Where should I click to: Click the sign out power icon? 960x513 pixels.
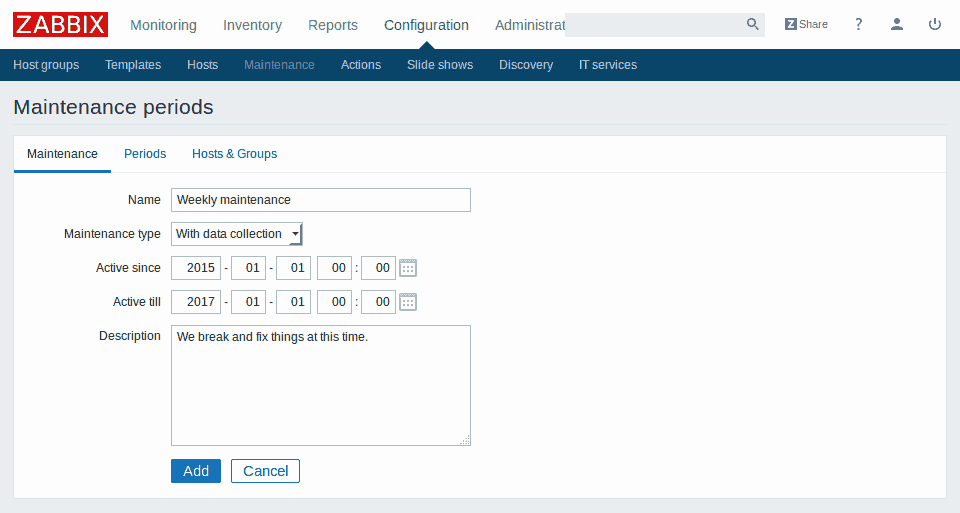[x=935, y=24]
